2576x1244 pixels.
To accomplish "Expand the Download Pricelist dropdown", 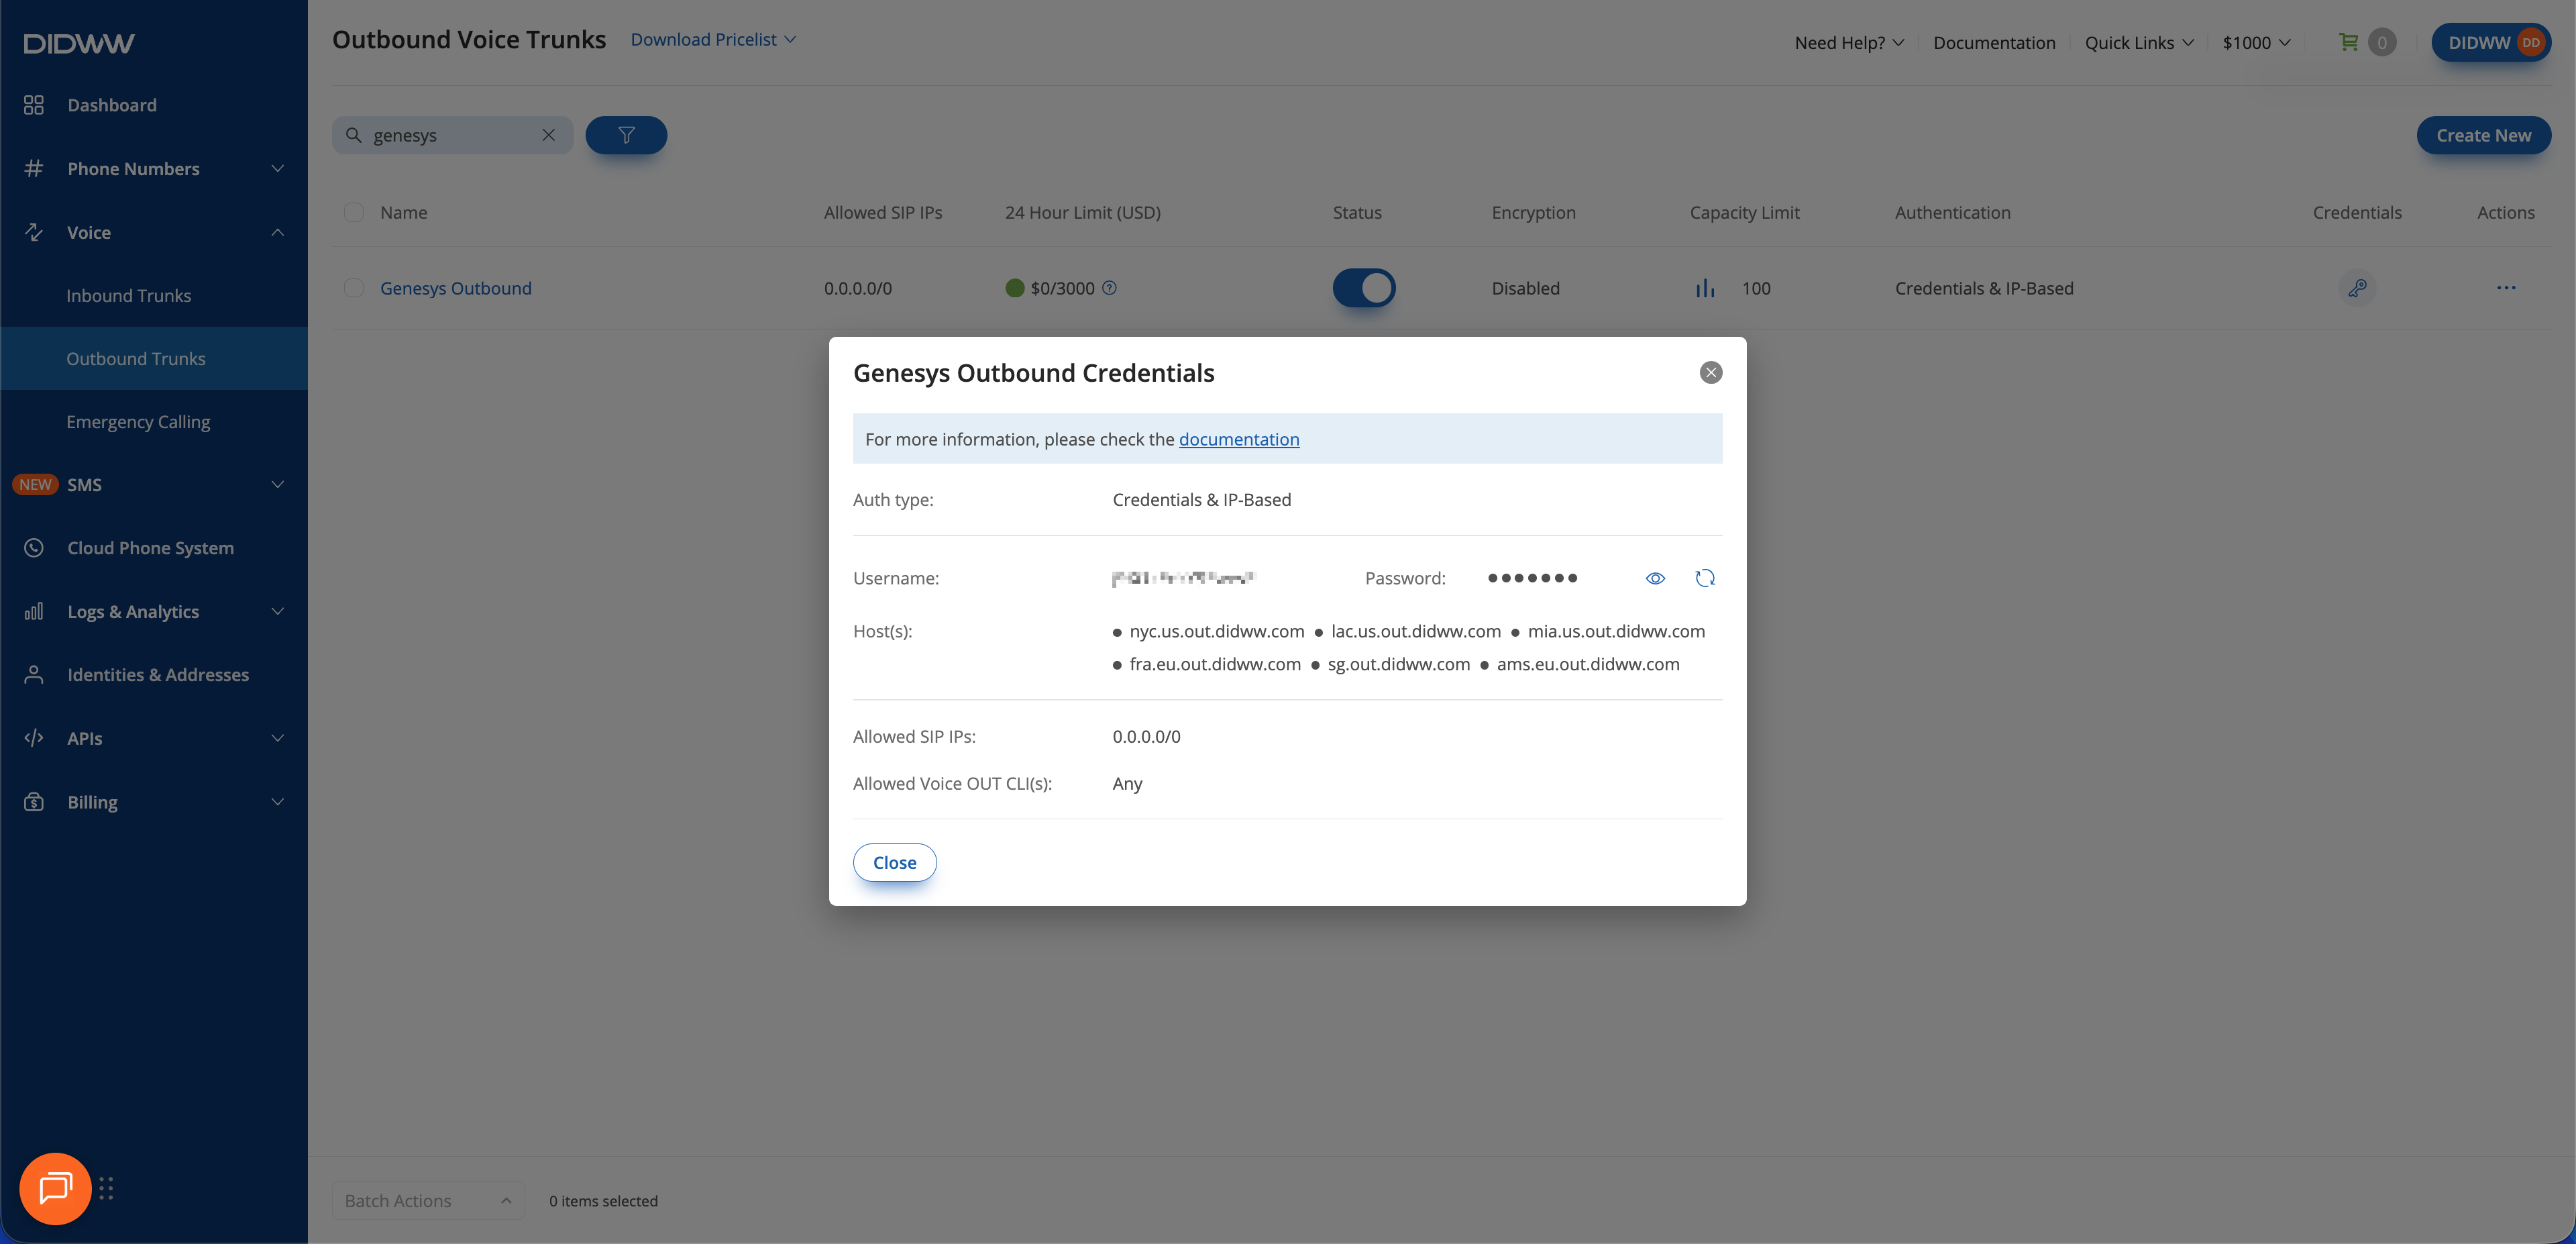I will [x=712, y=39].
